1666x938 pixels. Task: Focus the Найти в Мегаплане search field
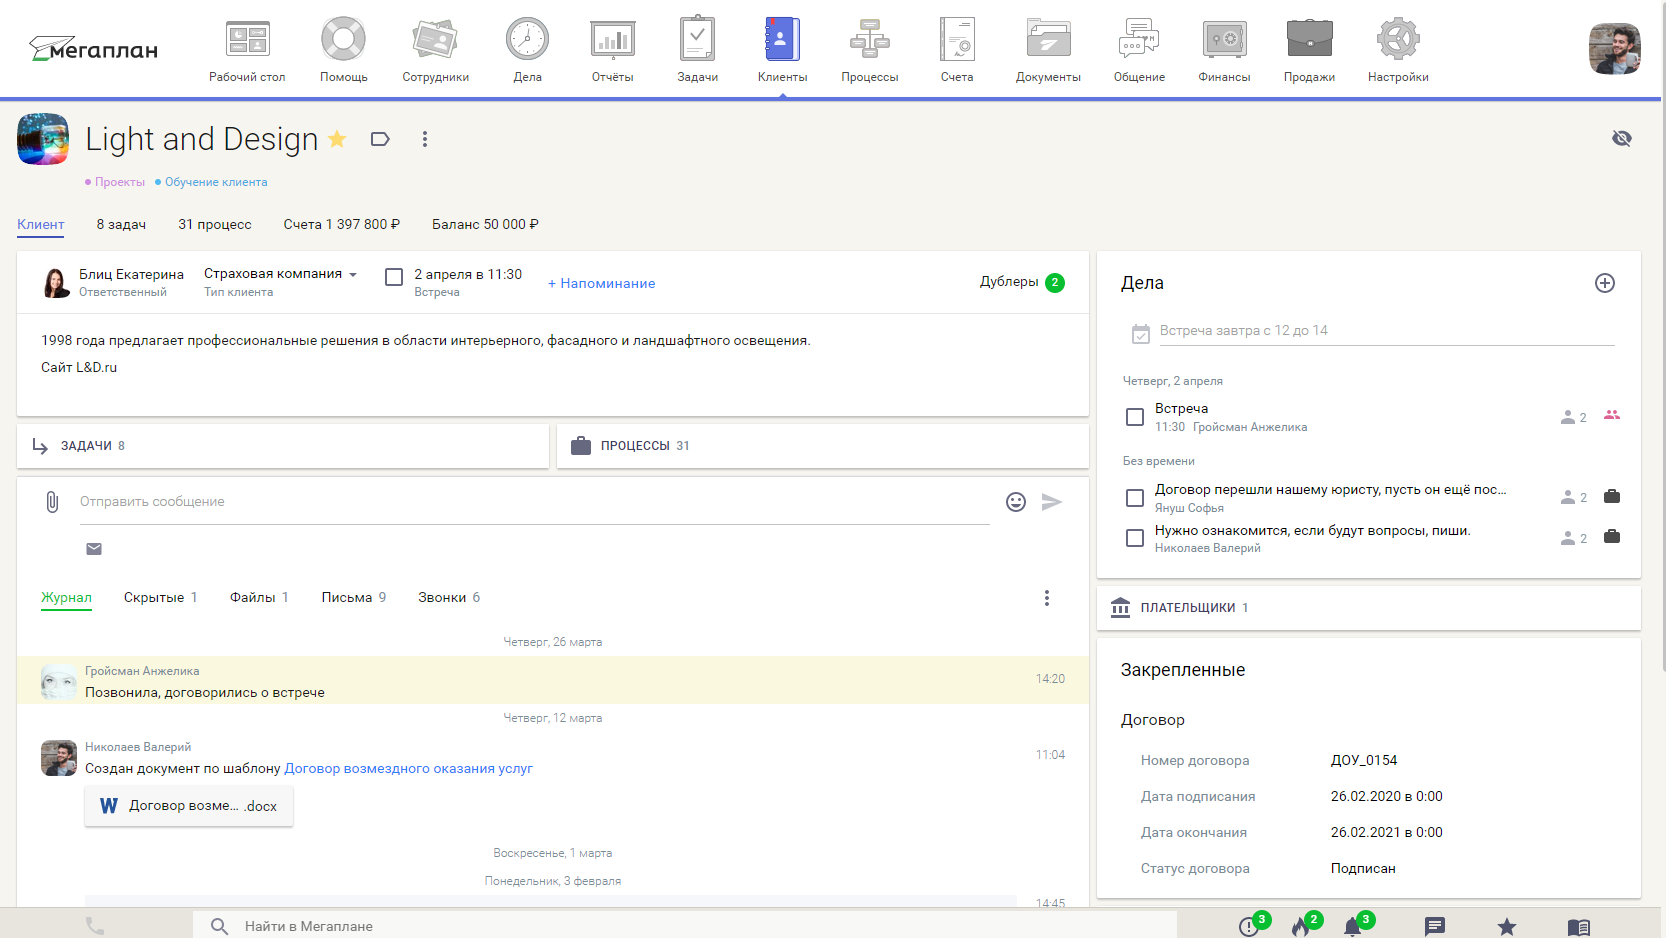tap(685, 926)
